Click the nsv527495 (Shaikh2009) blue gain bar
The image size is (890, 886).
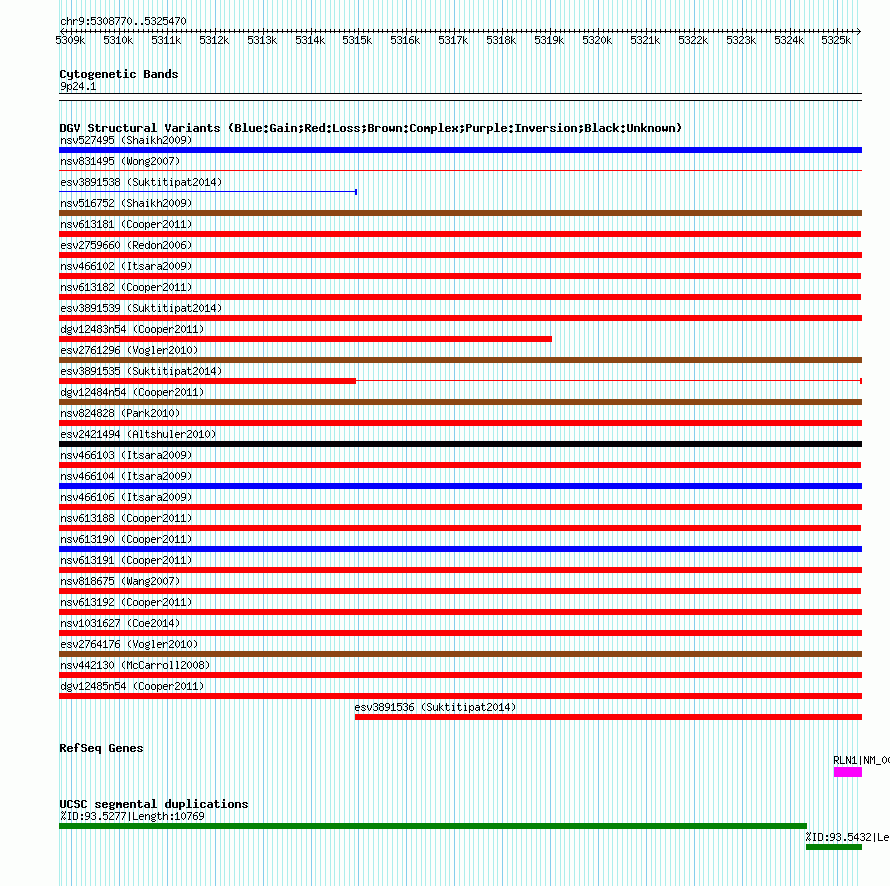click(460, 150)
